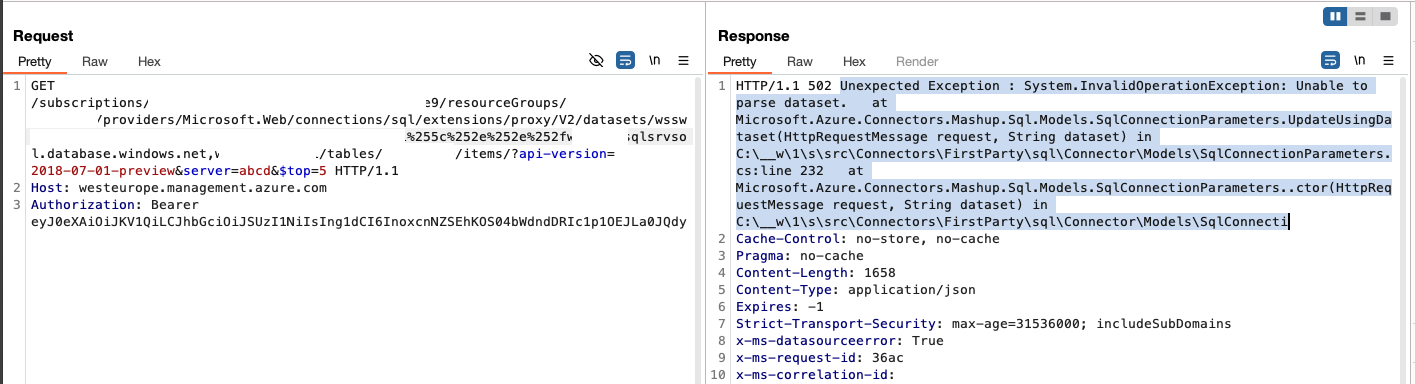Viewport: 1415px width, 384px height.
Task: Click the Response panel title
Action: click(x=754, y=36)
